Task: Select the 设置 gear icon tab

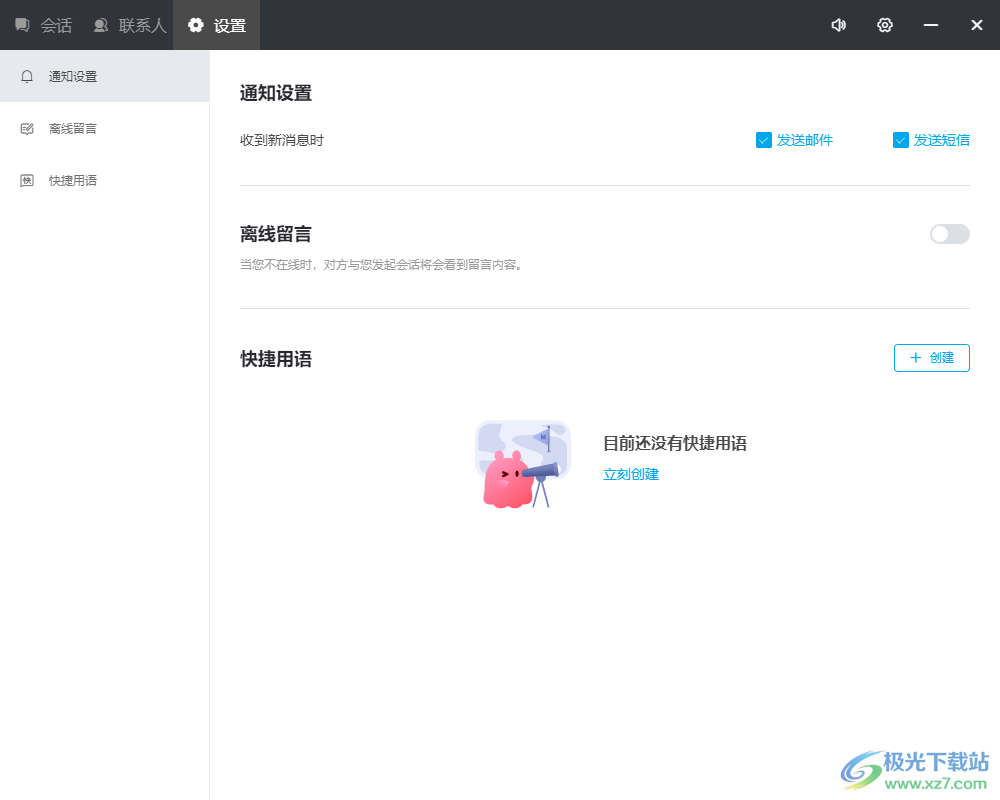Action: 196,25
